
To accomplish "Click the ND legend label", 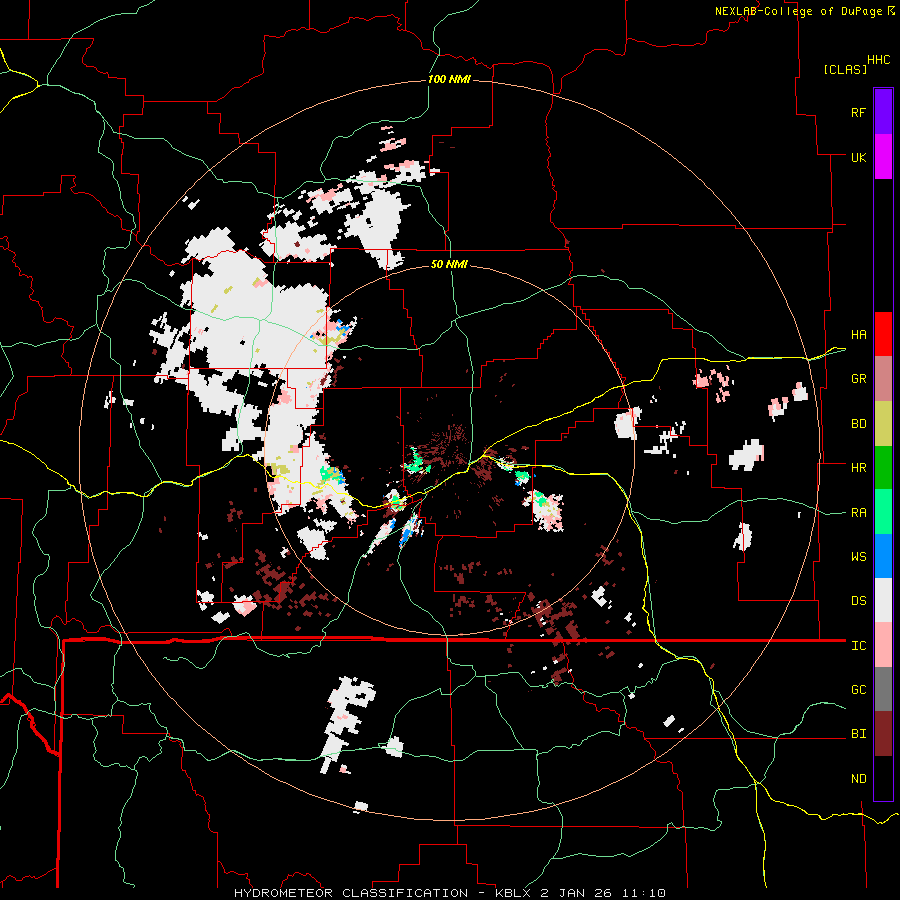I will pyautogui.click(x=858, y=779).
